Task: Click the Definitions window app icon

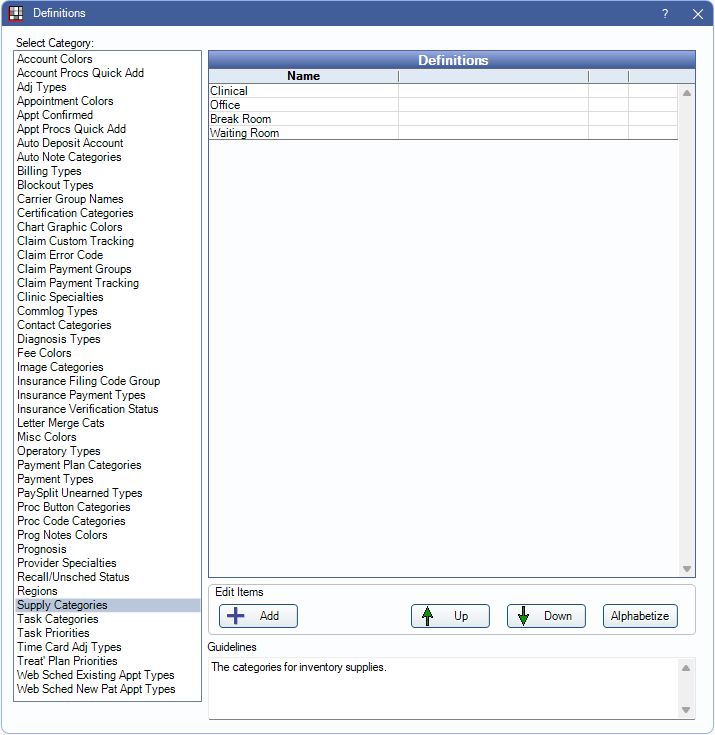Action: (16, 13)
